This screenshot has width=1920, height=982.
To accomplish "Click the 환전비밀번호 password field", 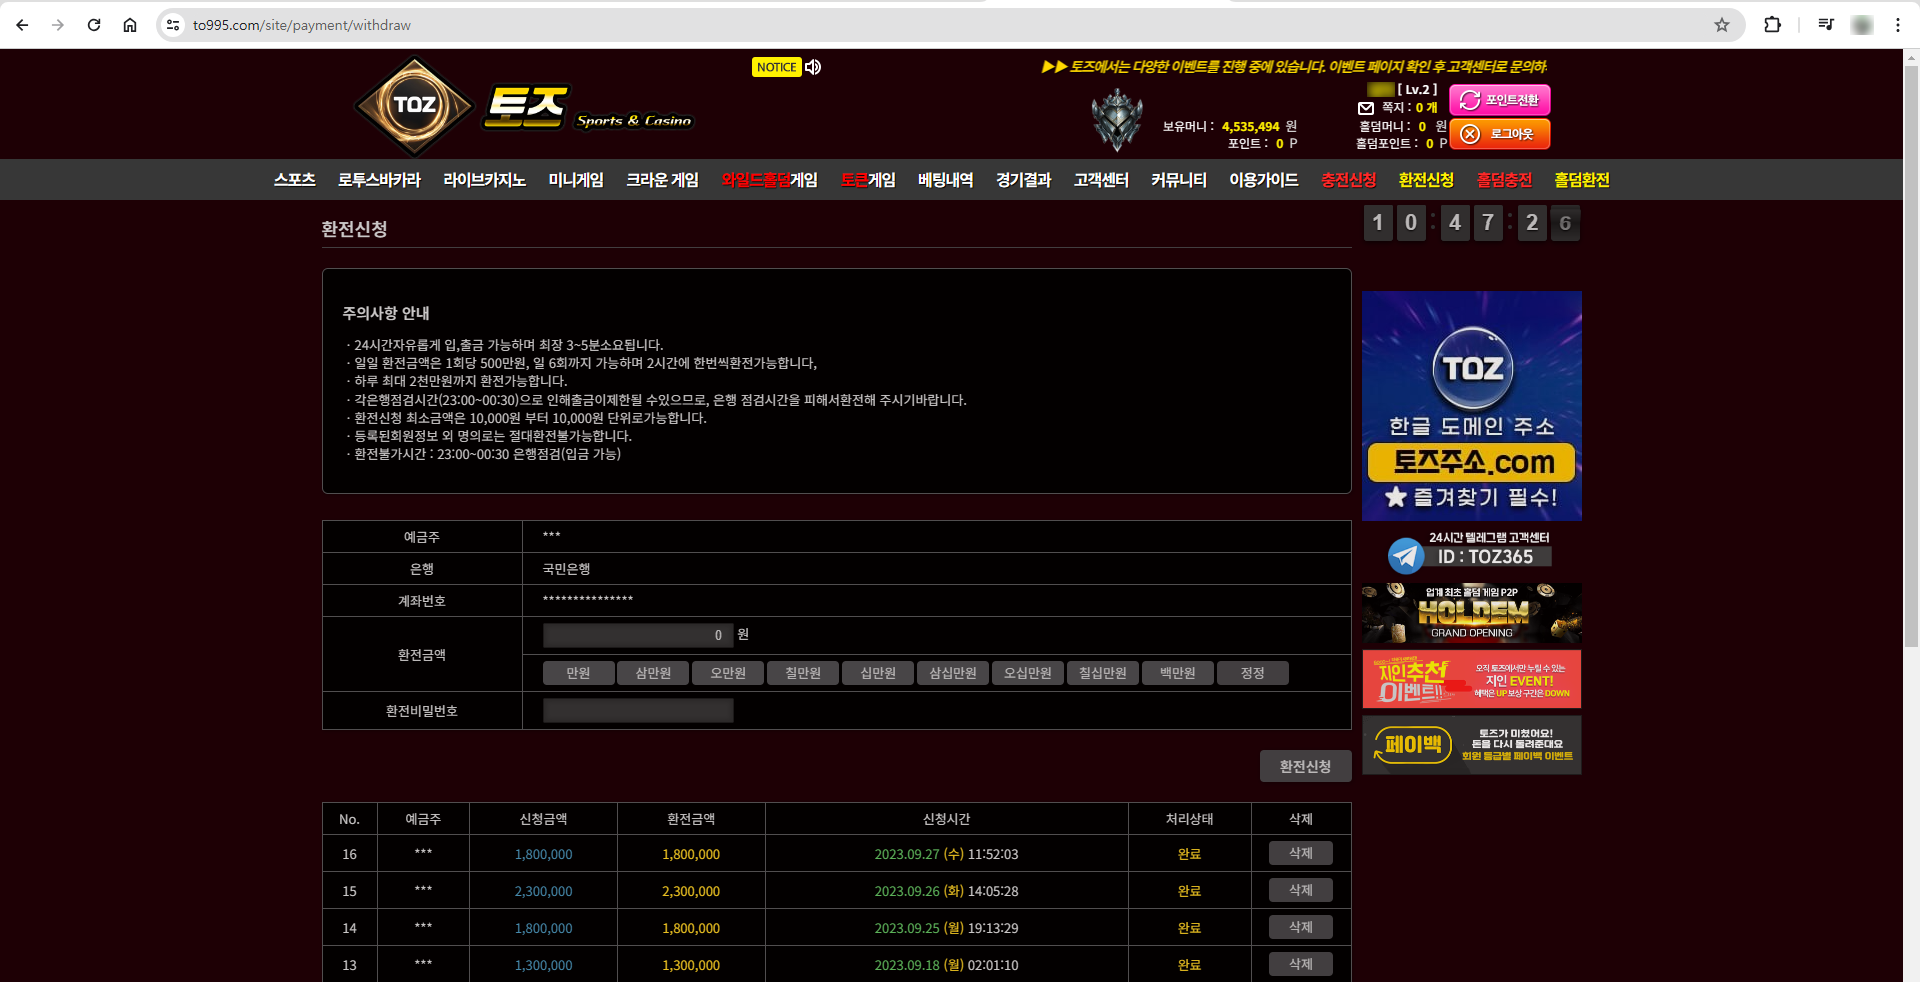I will 638,710.
